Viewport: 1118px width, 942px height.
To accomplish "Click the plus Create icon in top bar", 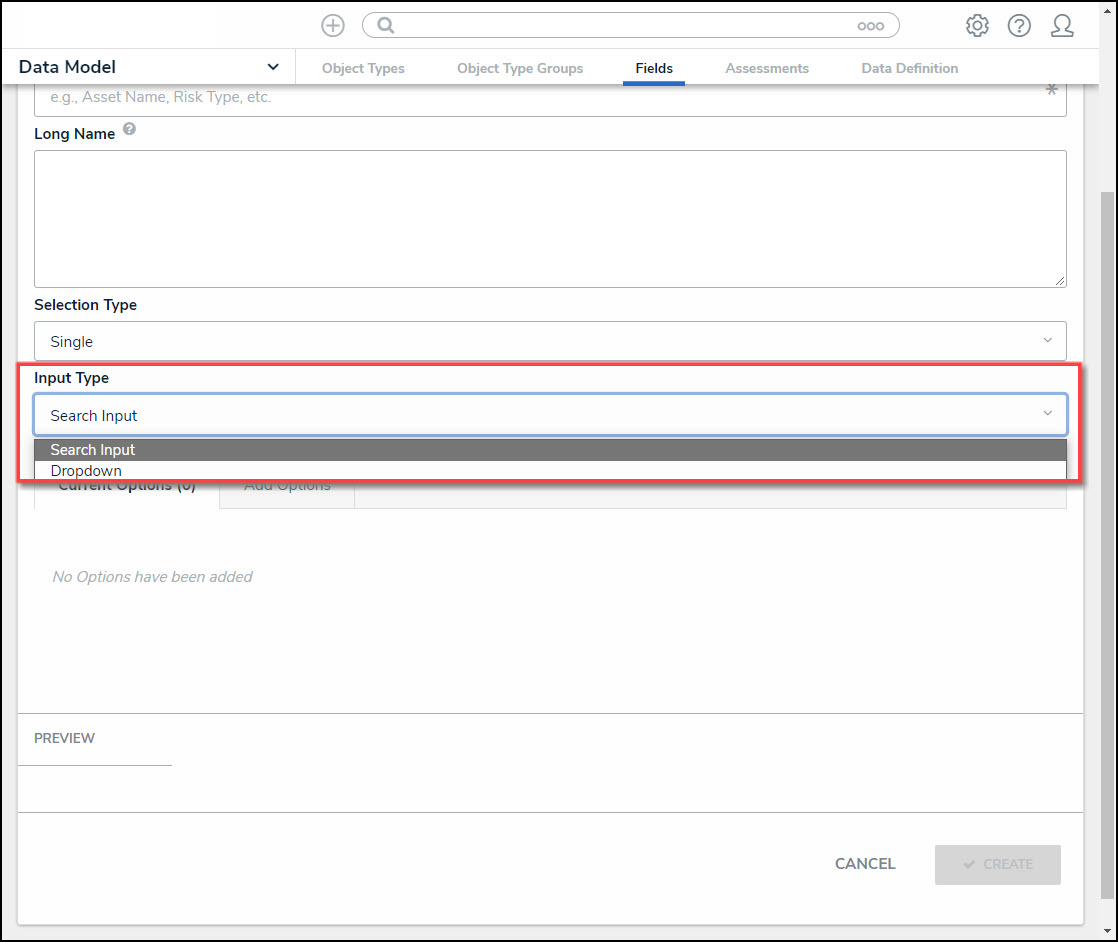I will [332, 26].
